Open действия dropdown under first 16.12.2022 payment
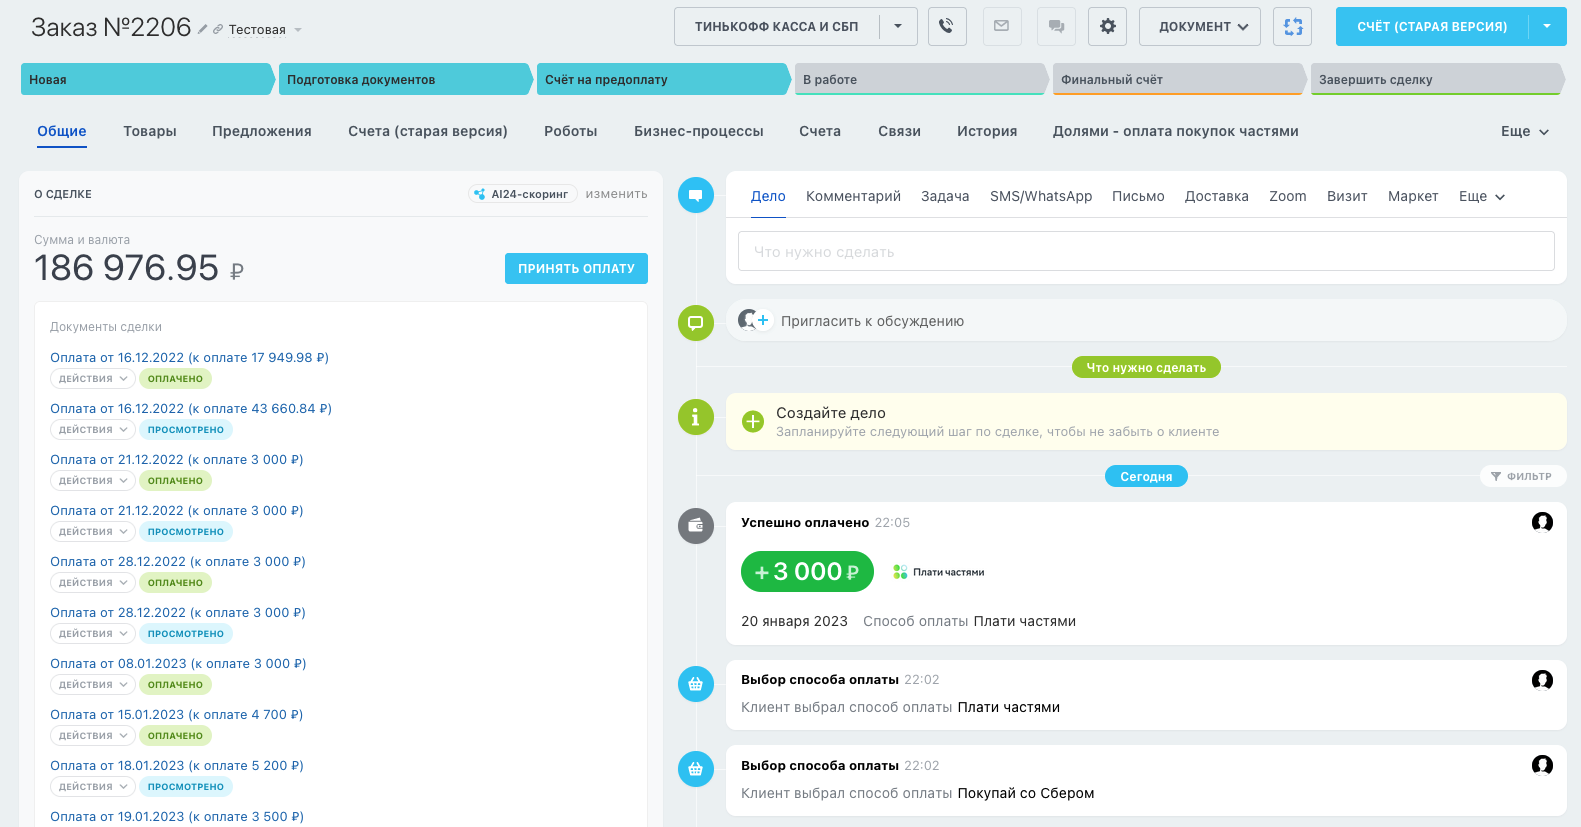 click(93, 379)
